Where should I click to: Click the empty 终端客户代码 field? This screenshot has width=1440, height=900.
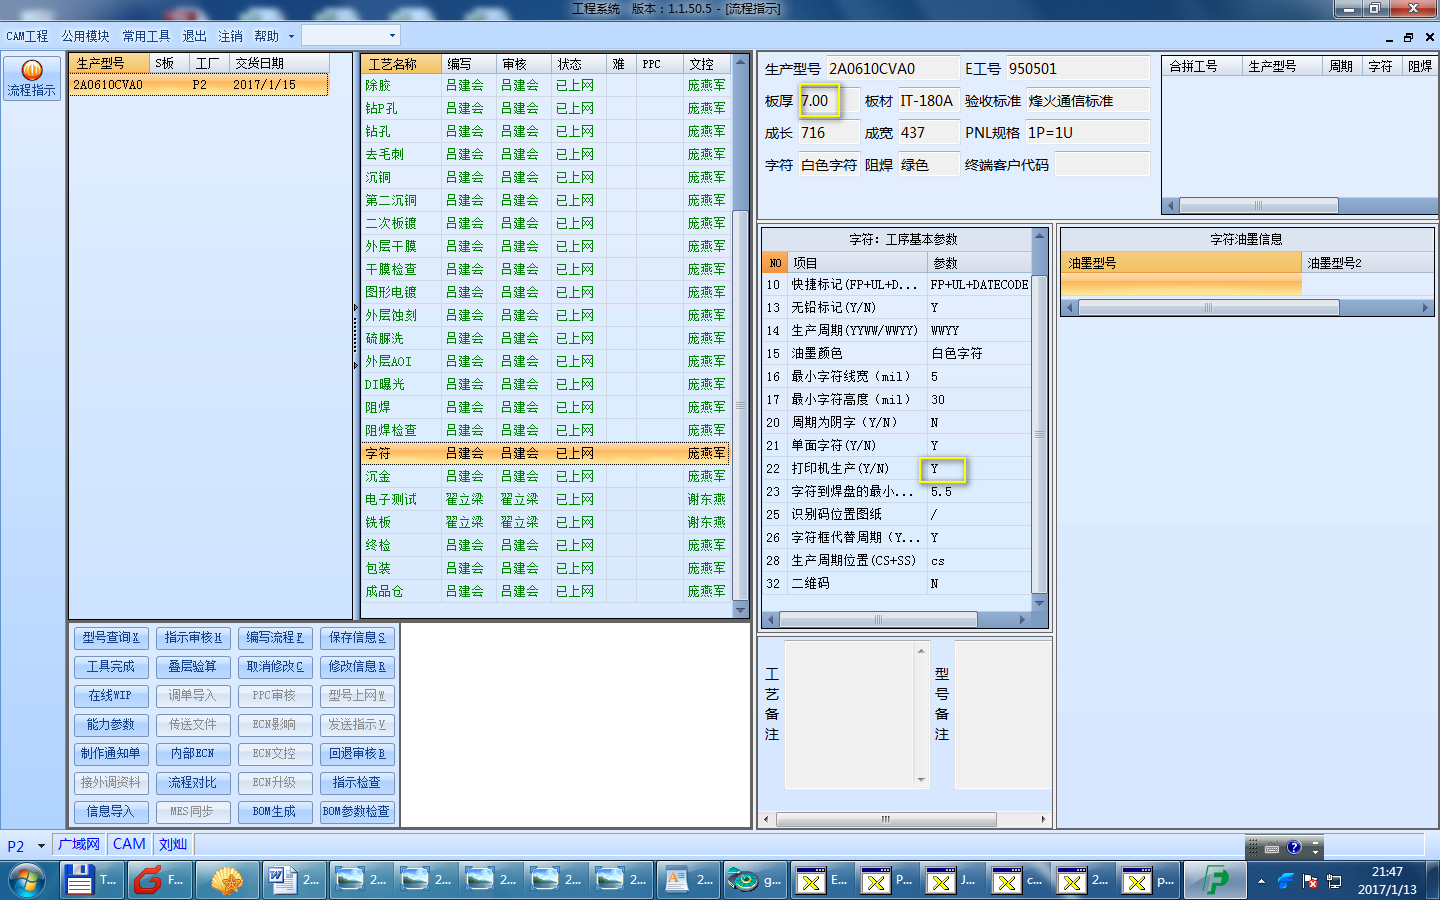[1102, 165]
